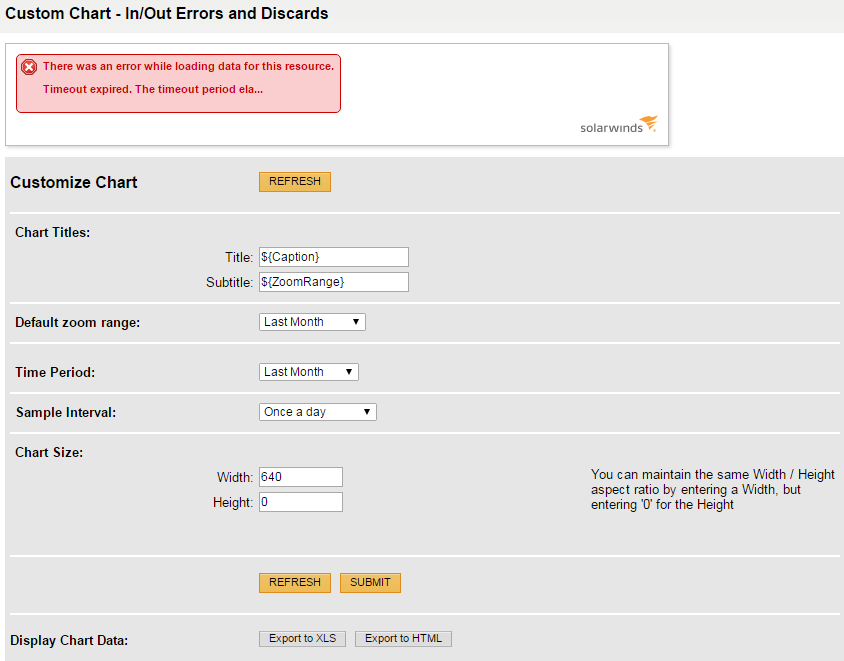
Task: Click the 'Customize Chart' heading
Action: (x=74, y=182)
